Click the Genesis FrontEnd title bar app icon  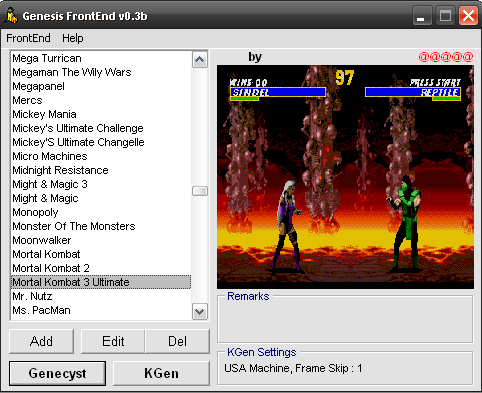tap(12, 16)
